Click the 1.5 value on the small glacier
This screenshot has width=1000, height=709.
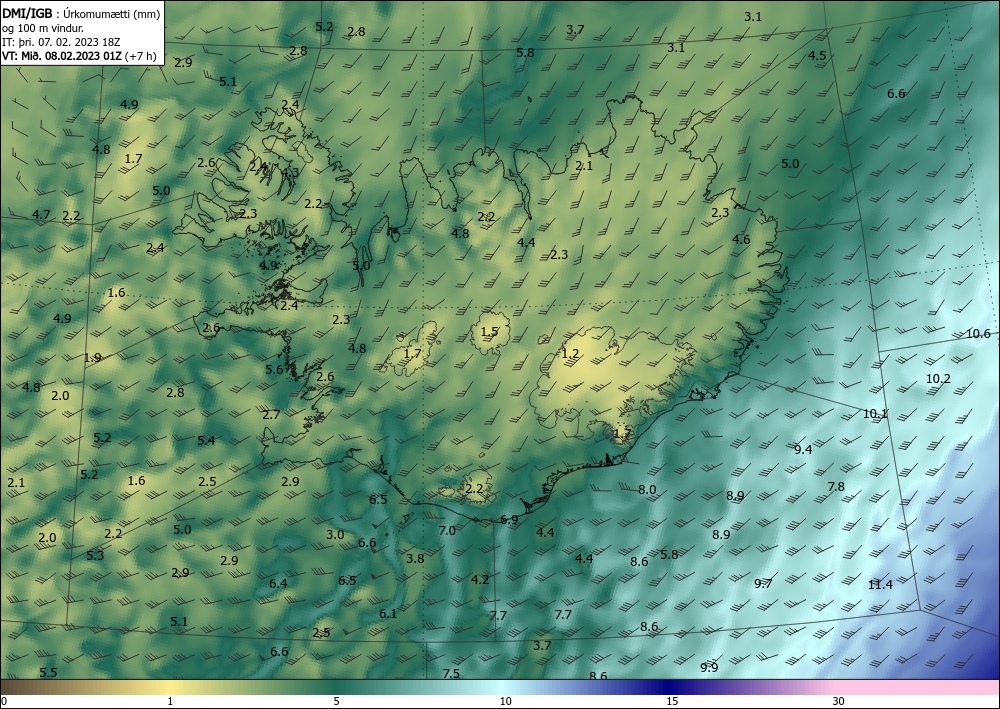489,332
